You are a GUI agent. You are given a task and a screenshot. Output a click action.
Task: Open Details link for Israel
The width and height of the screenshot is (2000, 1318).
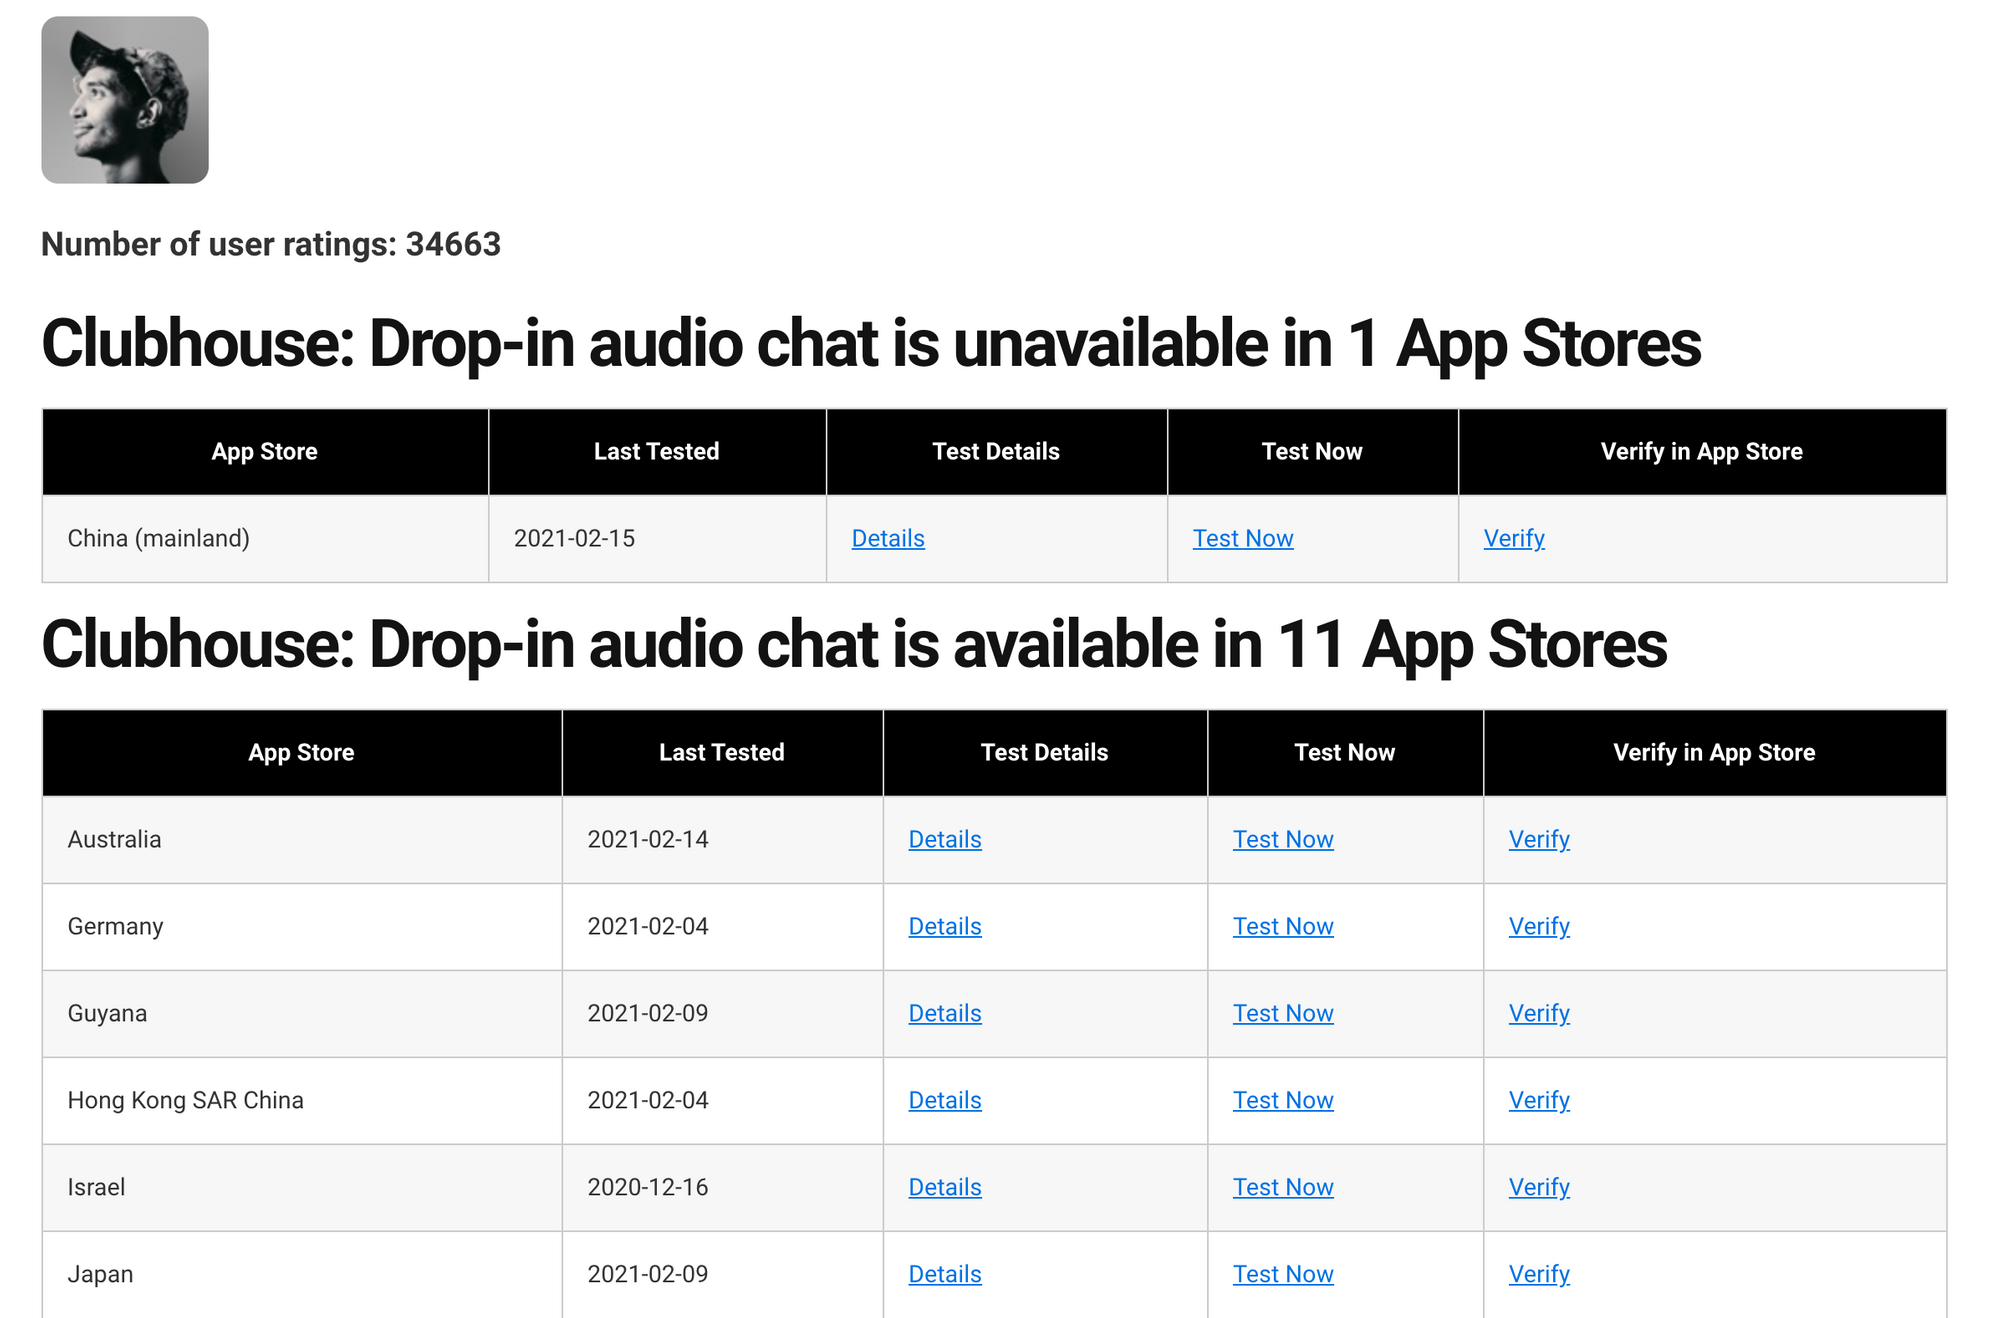(x=945, y=1188)
